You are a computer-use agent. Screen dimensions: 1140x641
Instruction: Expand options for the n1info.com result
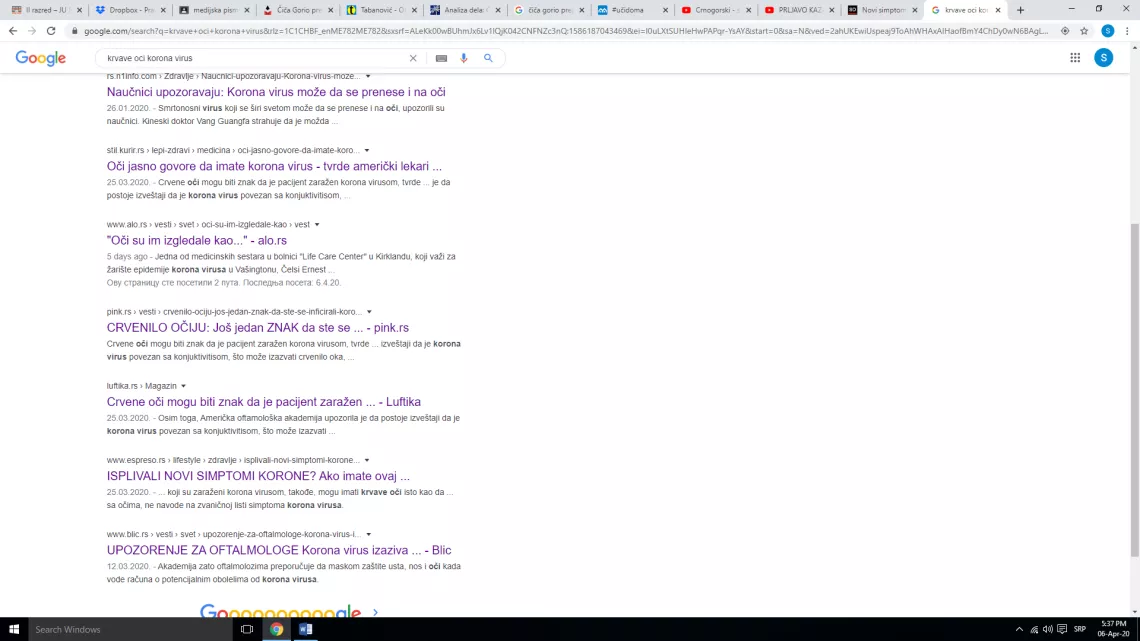point(368,76)
